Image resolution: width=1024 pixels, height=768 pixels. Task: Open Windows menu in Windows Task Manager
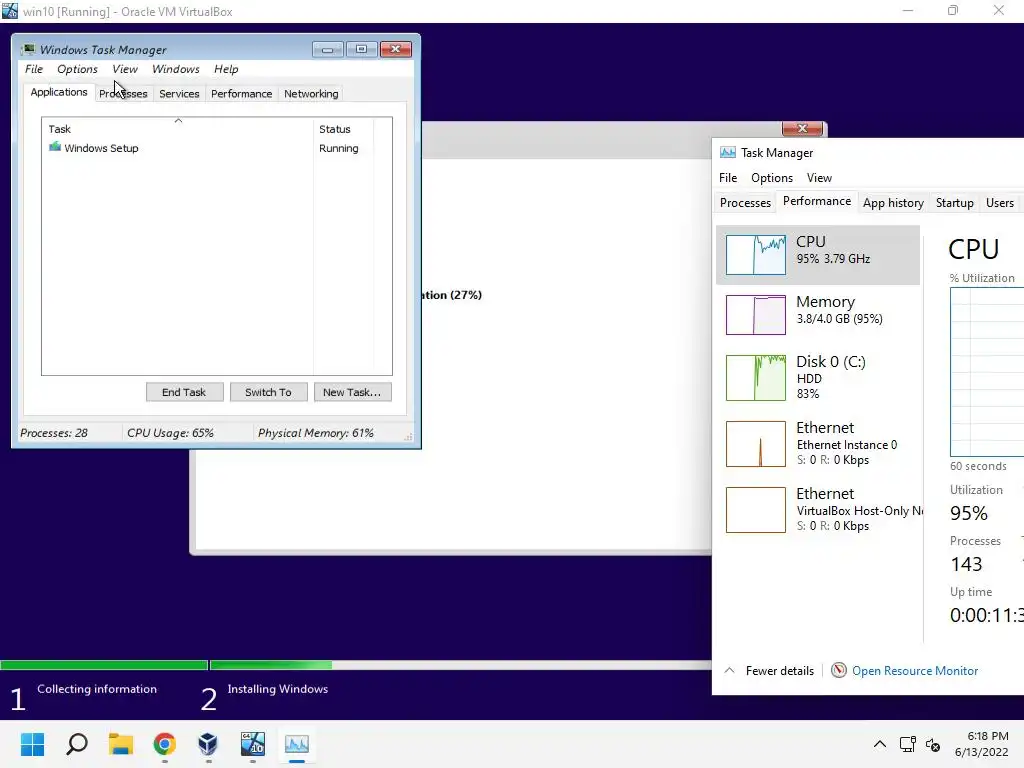point(176,69)
